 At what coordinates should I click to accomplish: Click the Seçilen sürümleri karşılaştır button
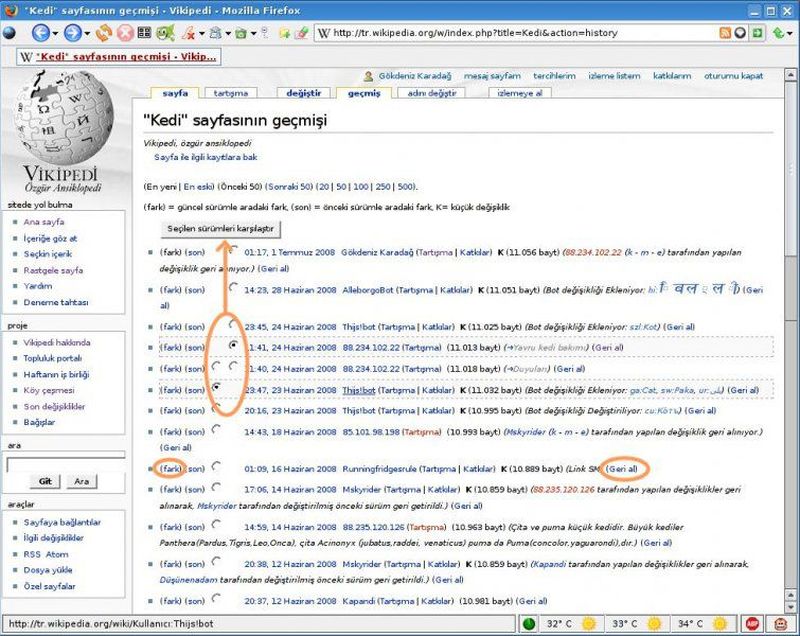220,228
